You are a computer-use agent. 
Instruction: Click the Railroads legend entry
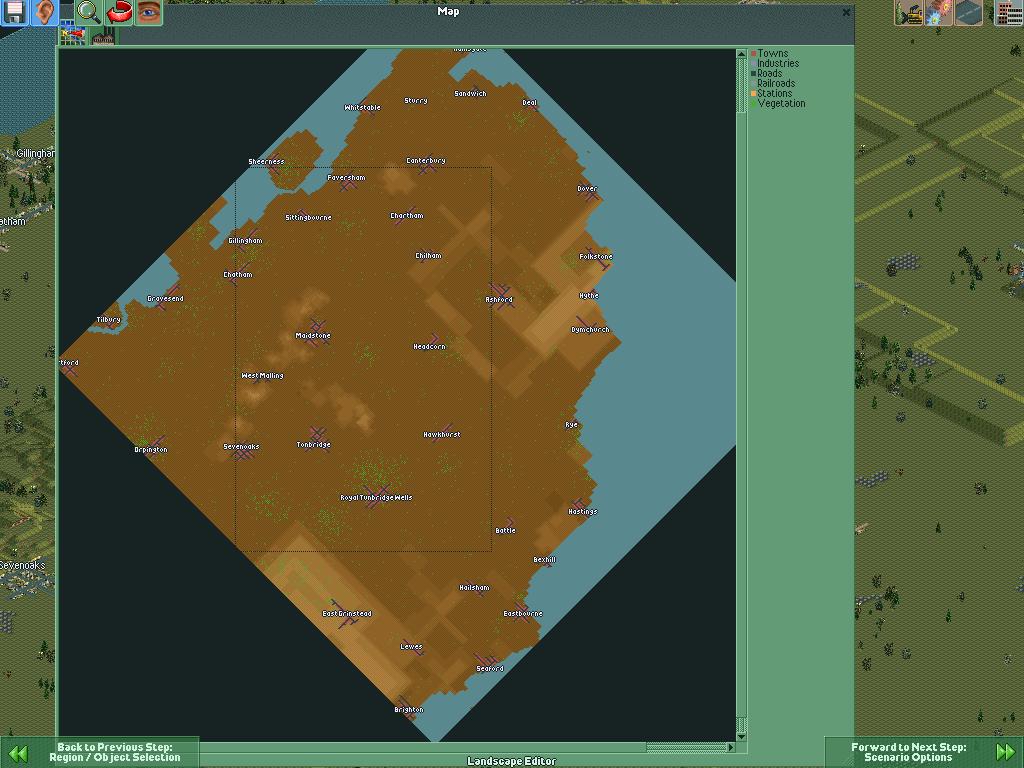pos(776,84)
